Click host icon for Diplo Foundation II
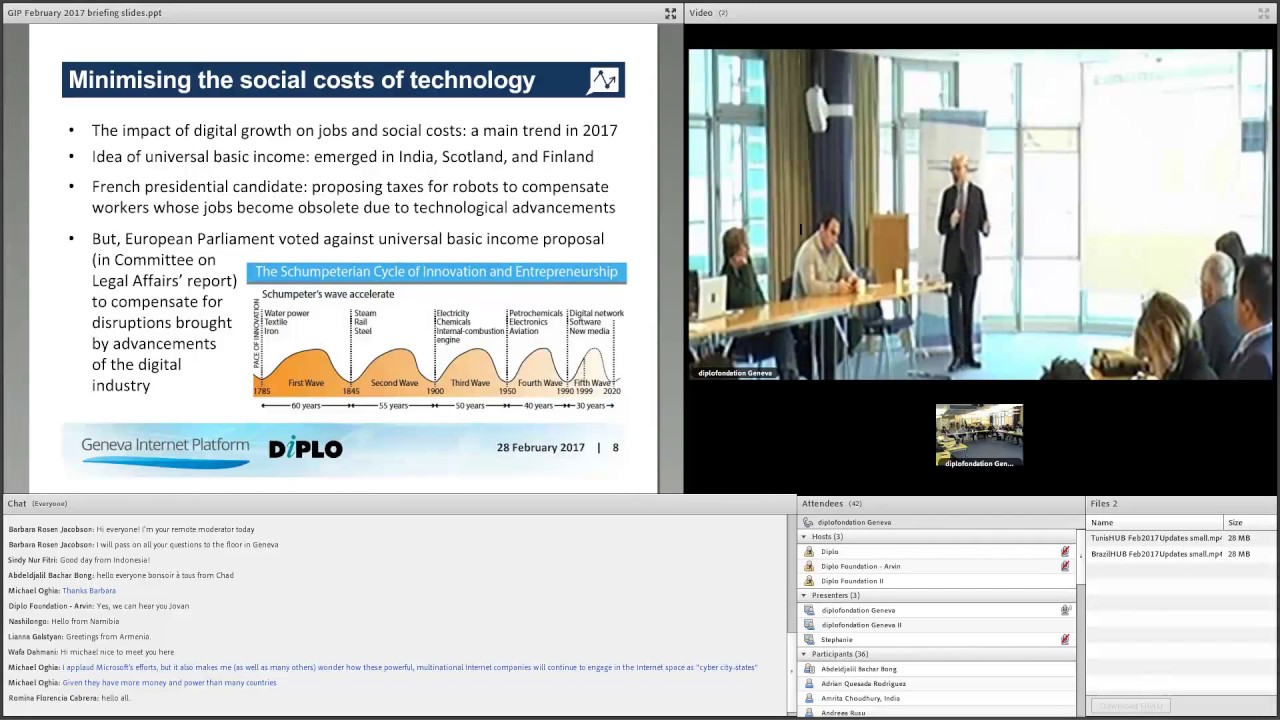The width and height of the screenshot is (1280, 720). pyautogui.click(x=809, y=581)
